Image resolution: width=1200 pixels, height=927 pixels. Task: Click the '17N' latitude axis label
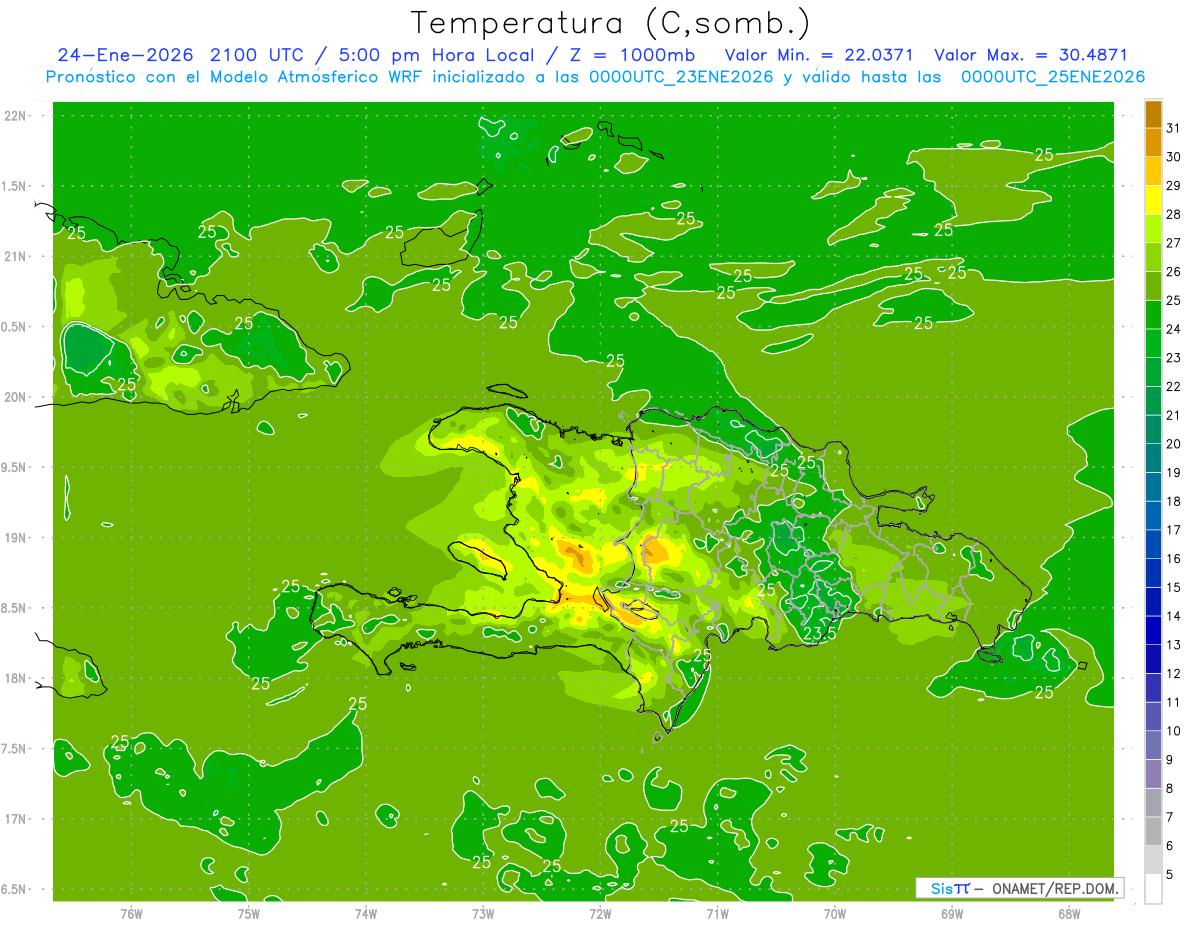click(x=15, y=819)
